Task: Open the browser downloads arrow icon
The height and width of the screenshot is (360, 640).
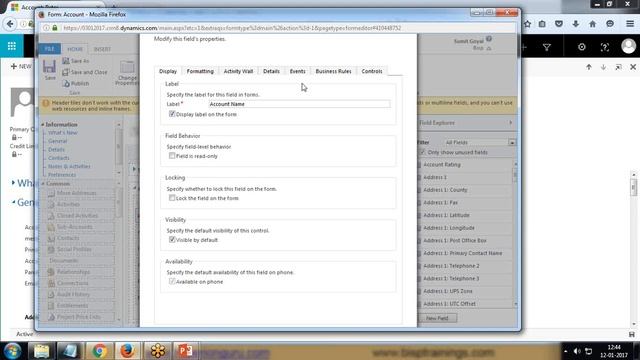Action: point(576,24)
